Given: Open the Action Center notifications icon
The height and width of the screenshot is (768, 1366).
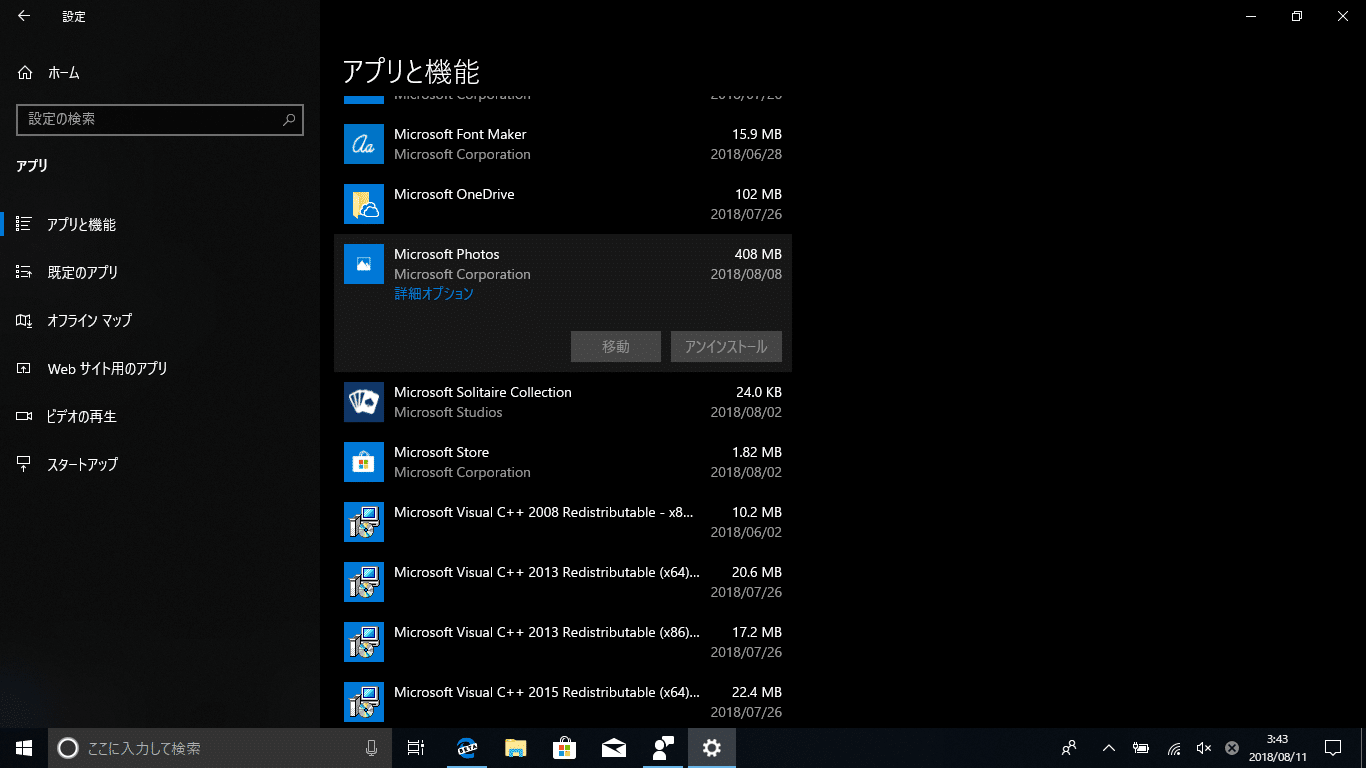Looking at the screenshot, I should (1333, 748).
